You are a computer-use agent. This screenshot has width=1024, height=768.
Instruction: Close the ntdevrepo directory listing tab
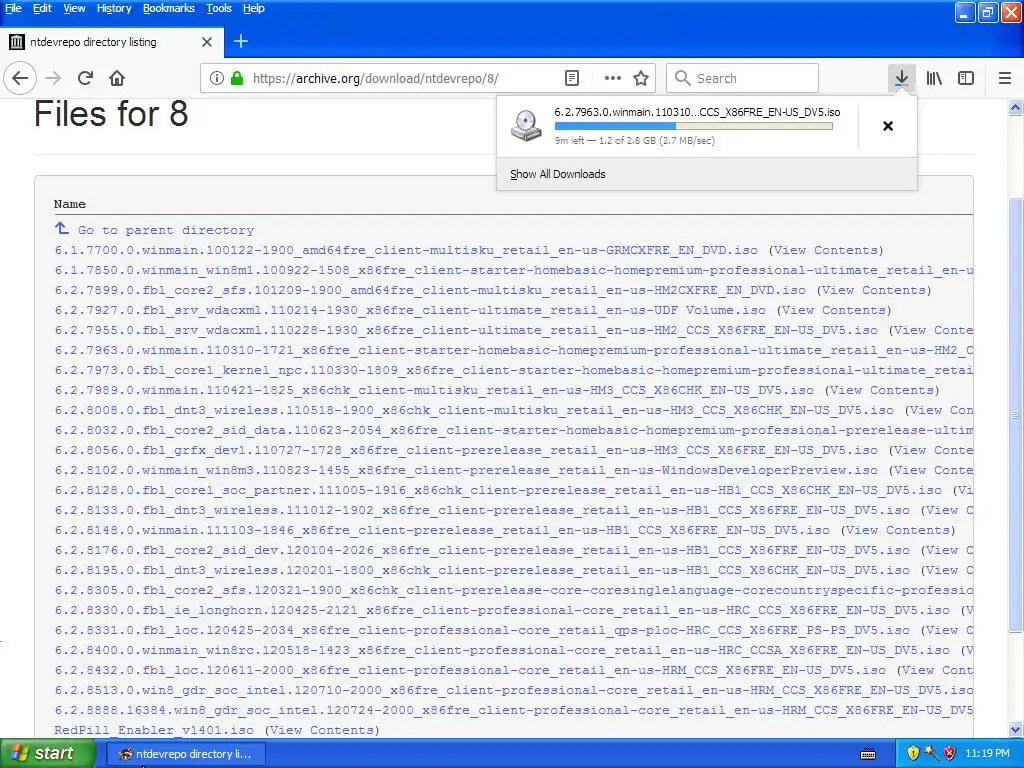click(206, 42)
